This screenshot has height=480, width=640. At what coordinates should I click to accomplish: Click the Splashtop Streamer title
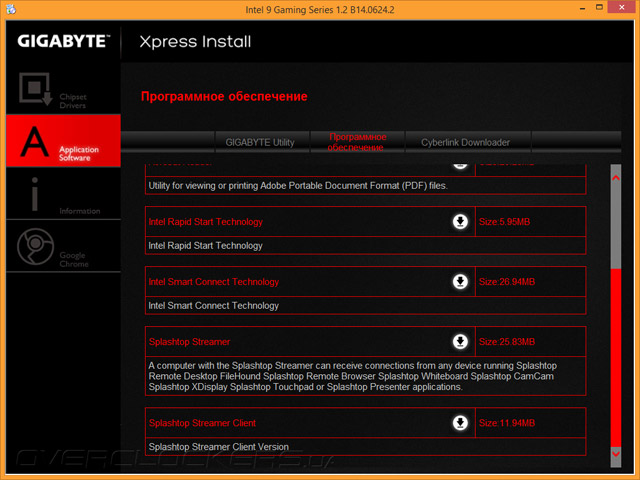(189, 342)
